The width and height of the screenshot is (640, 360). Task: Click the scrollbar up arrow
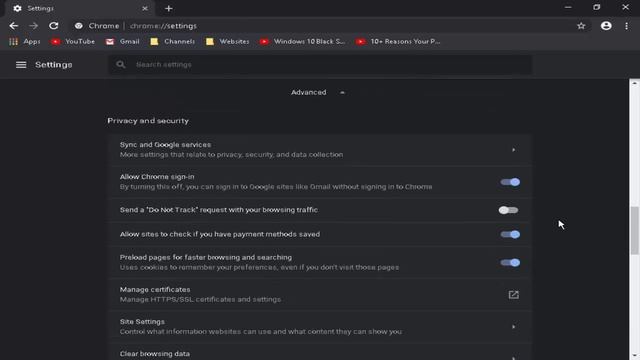tap(634, 83)
